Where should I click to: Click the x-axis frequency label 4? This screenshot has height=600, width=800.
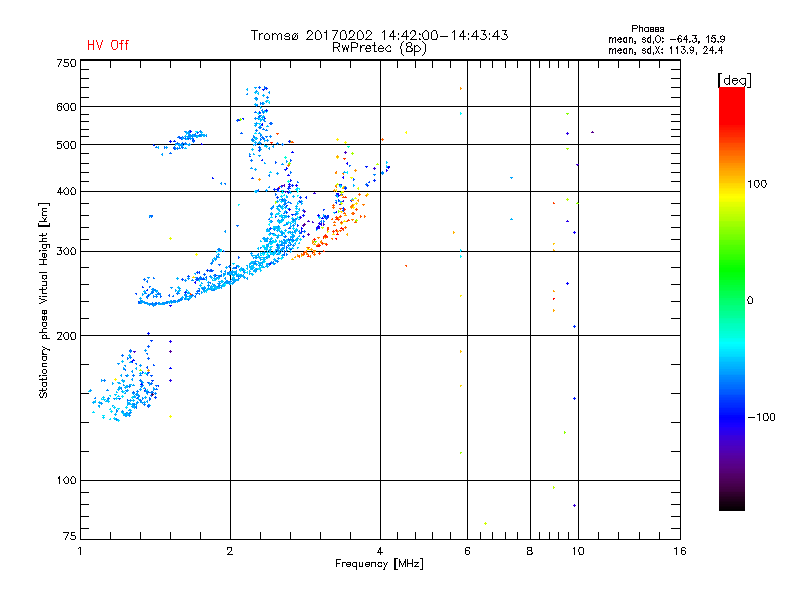[380, 551]
